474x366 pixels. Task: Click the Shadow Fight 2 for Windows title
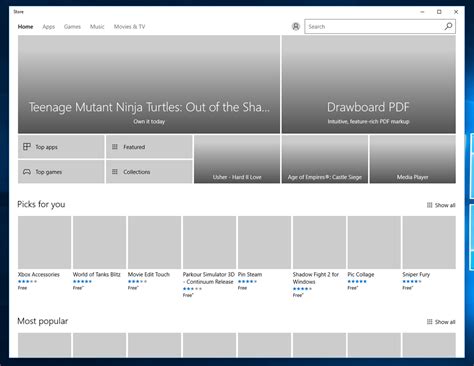pyautogui.click(x=316, y=278)
